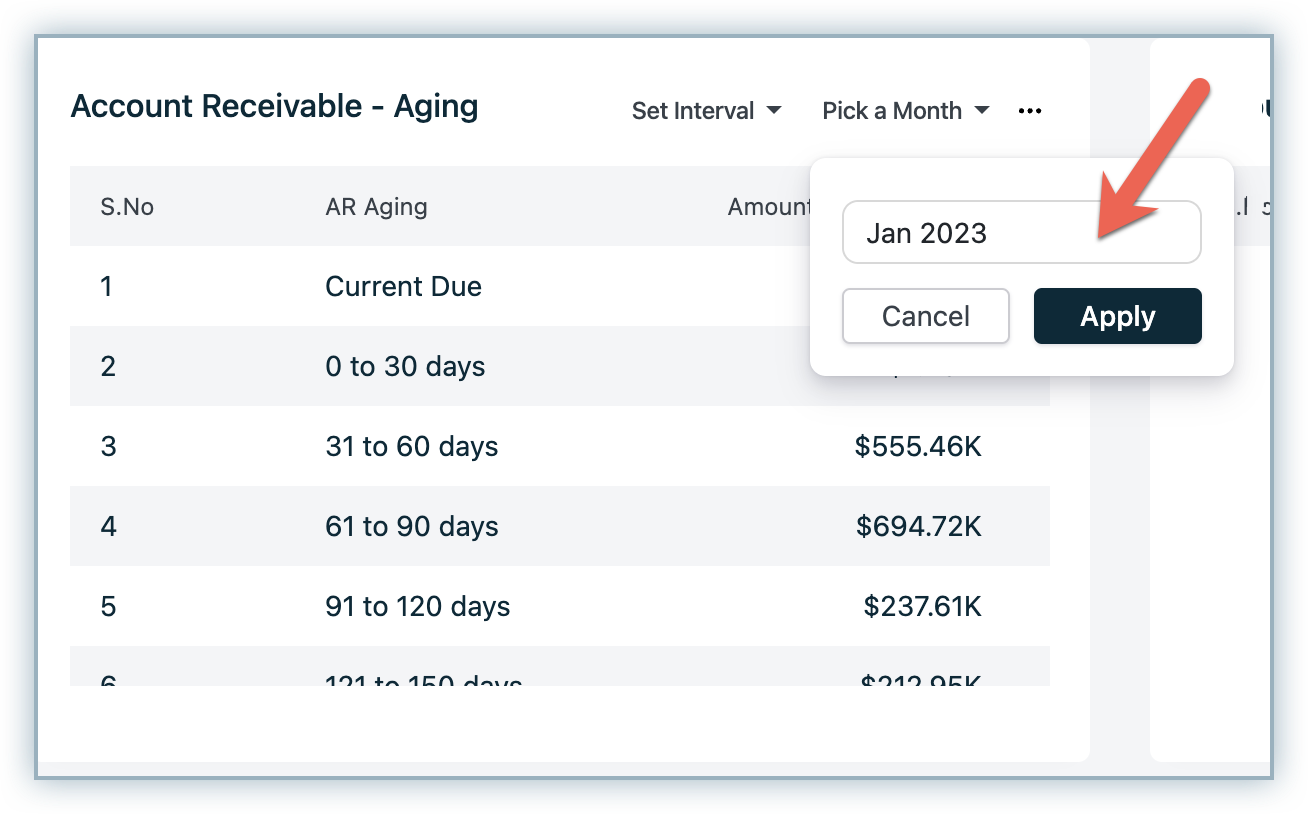Click the Amount column header

tap(768, 207)
